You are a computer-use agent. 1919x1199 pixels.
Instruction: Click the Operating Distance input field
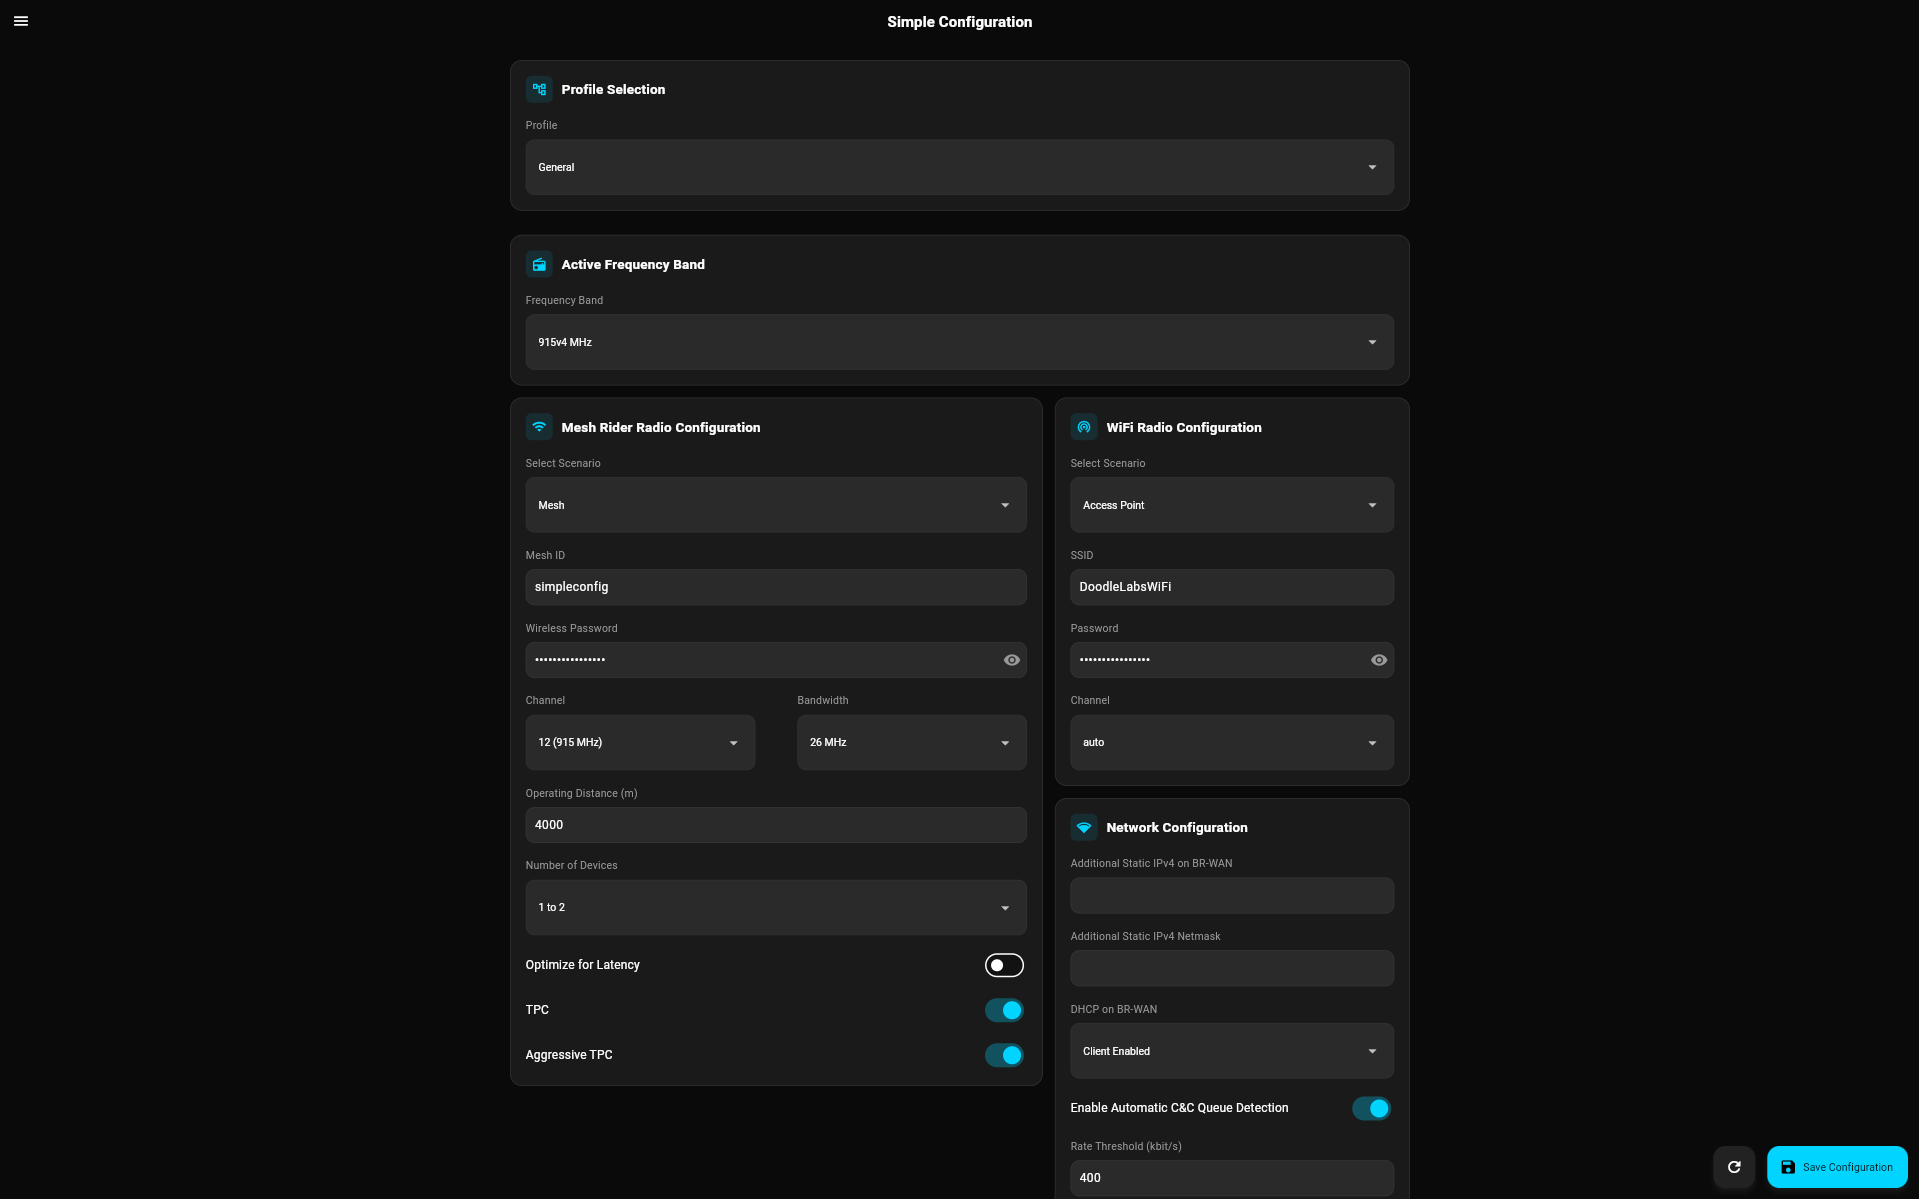(775, 825)
